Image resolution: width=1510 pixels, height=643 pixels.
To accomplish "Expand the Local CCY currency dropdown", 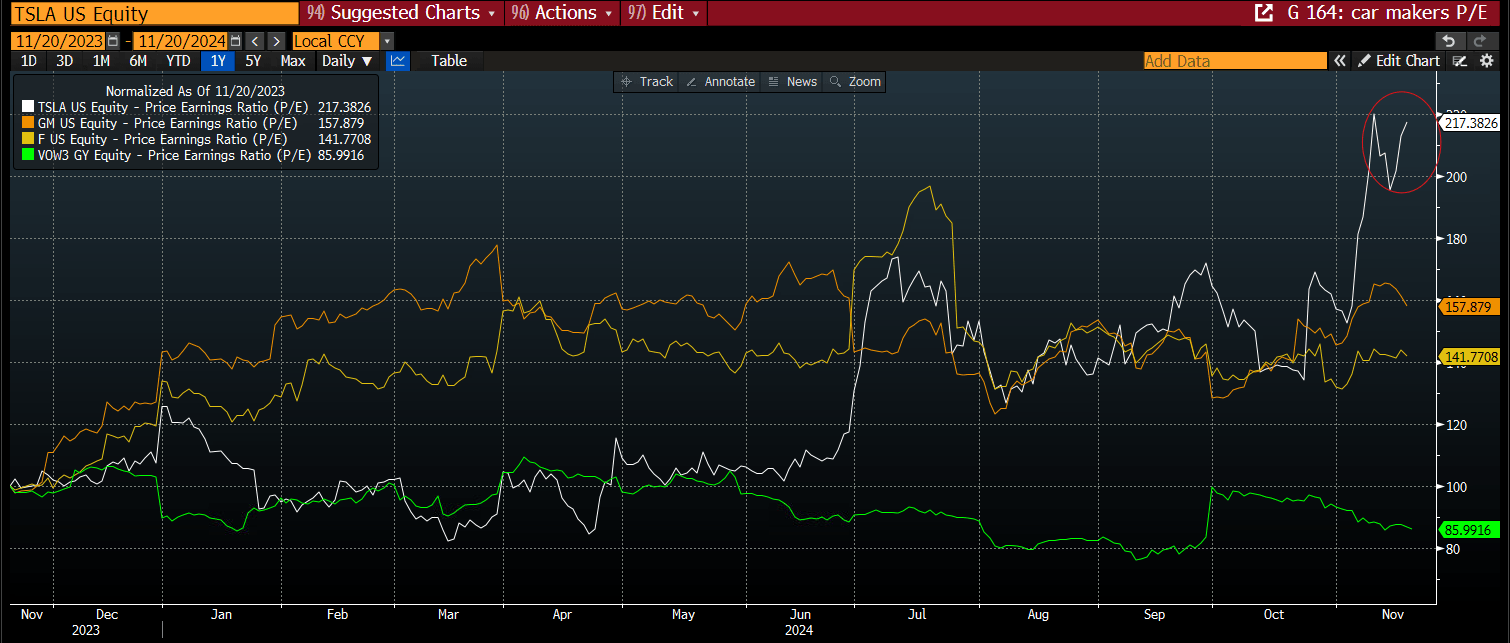I will point(388,41).
